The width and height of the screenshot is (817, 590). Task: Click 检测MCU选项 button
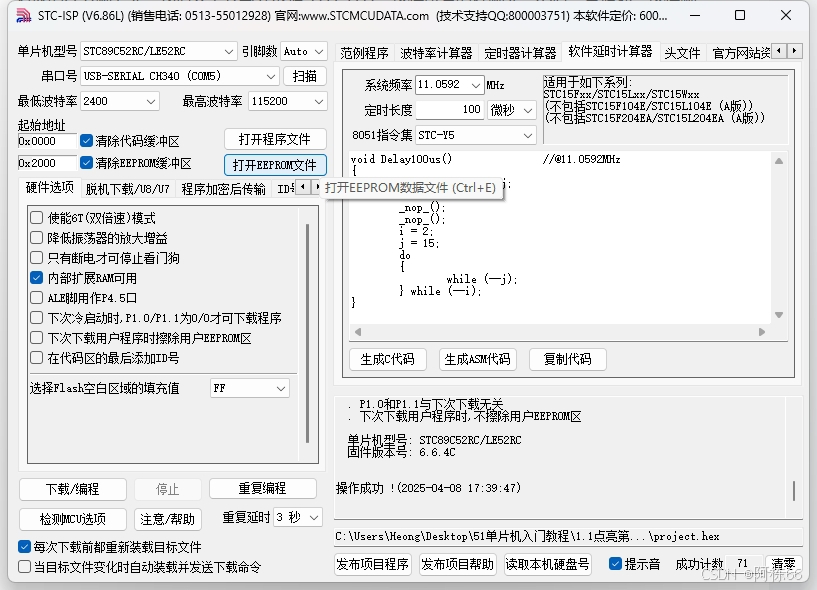(x=72, y=519)
